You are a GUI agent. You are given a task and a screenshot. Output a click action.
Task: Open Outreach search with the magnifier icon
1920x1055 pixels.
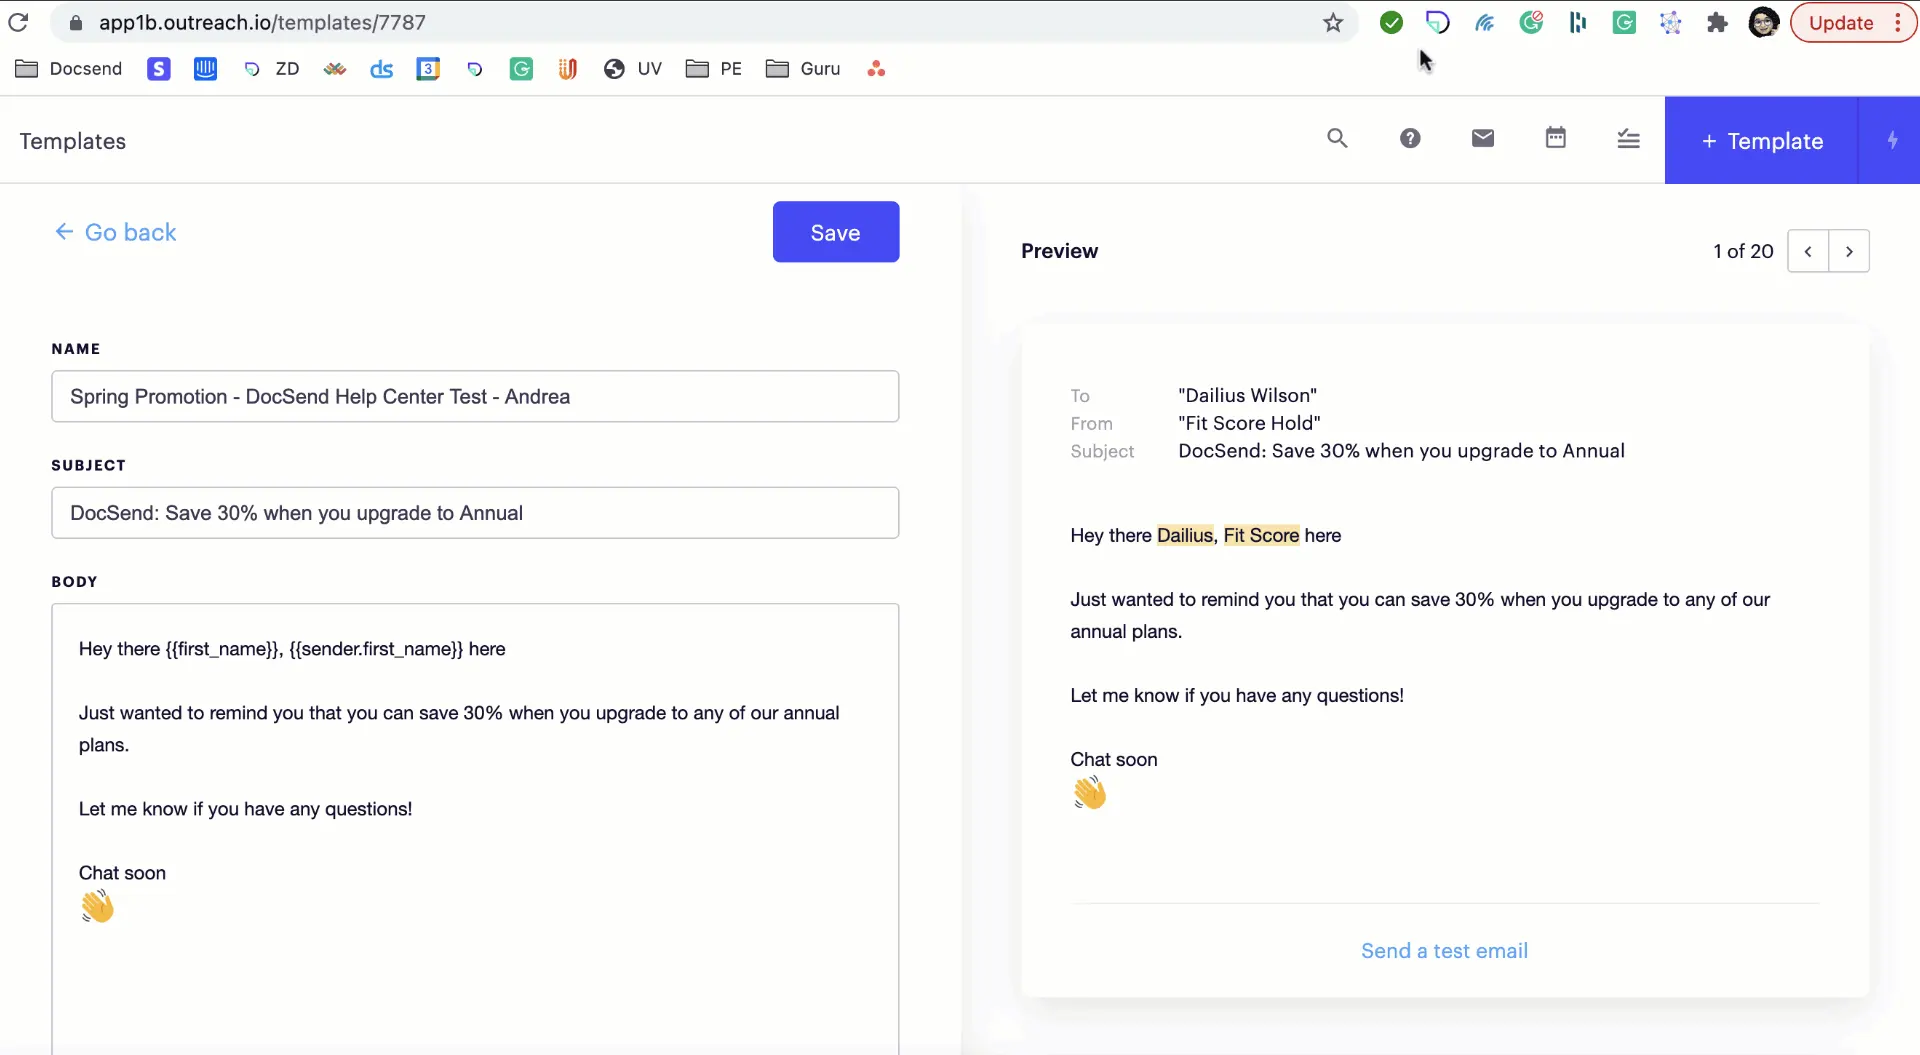tap(1337, 138)
